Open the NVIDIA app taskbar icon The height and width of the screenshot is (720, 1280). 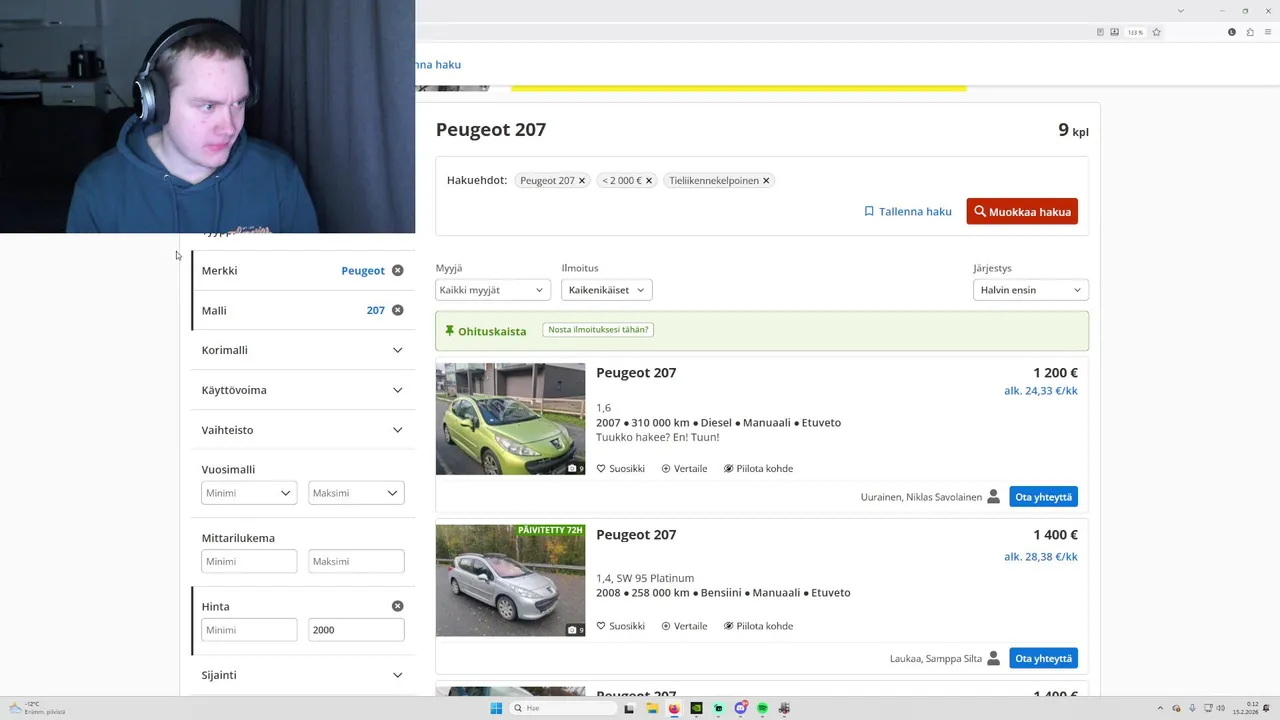click(x=696, y=708)
